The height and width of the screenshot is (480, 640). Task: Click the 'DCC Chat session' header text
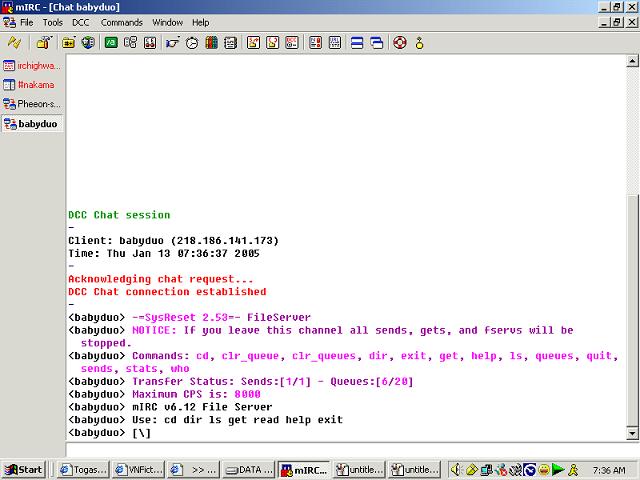click(x=119, y=215)
